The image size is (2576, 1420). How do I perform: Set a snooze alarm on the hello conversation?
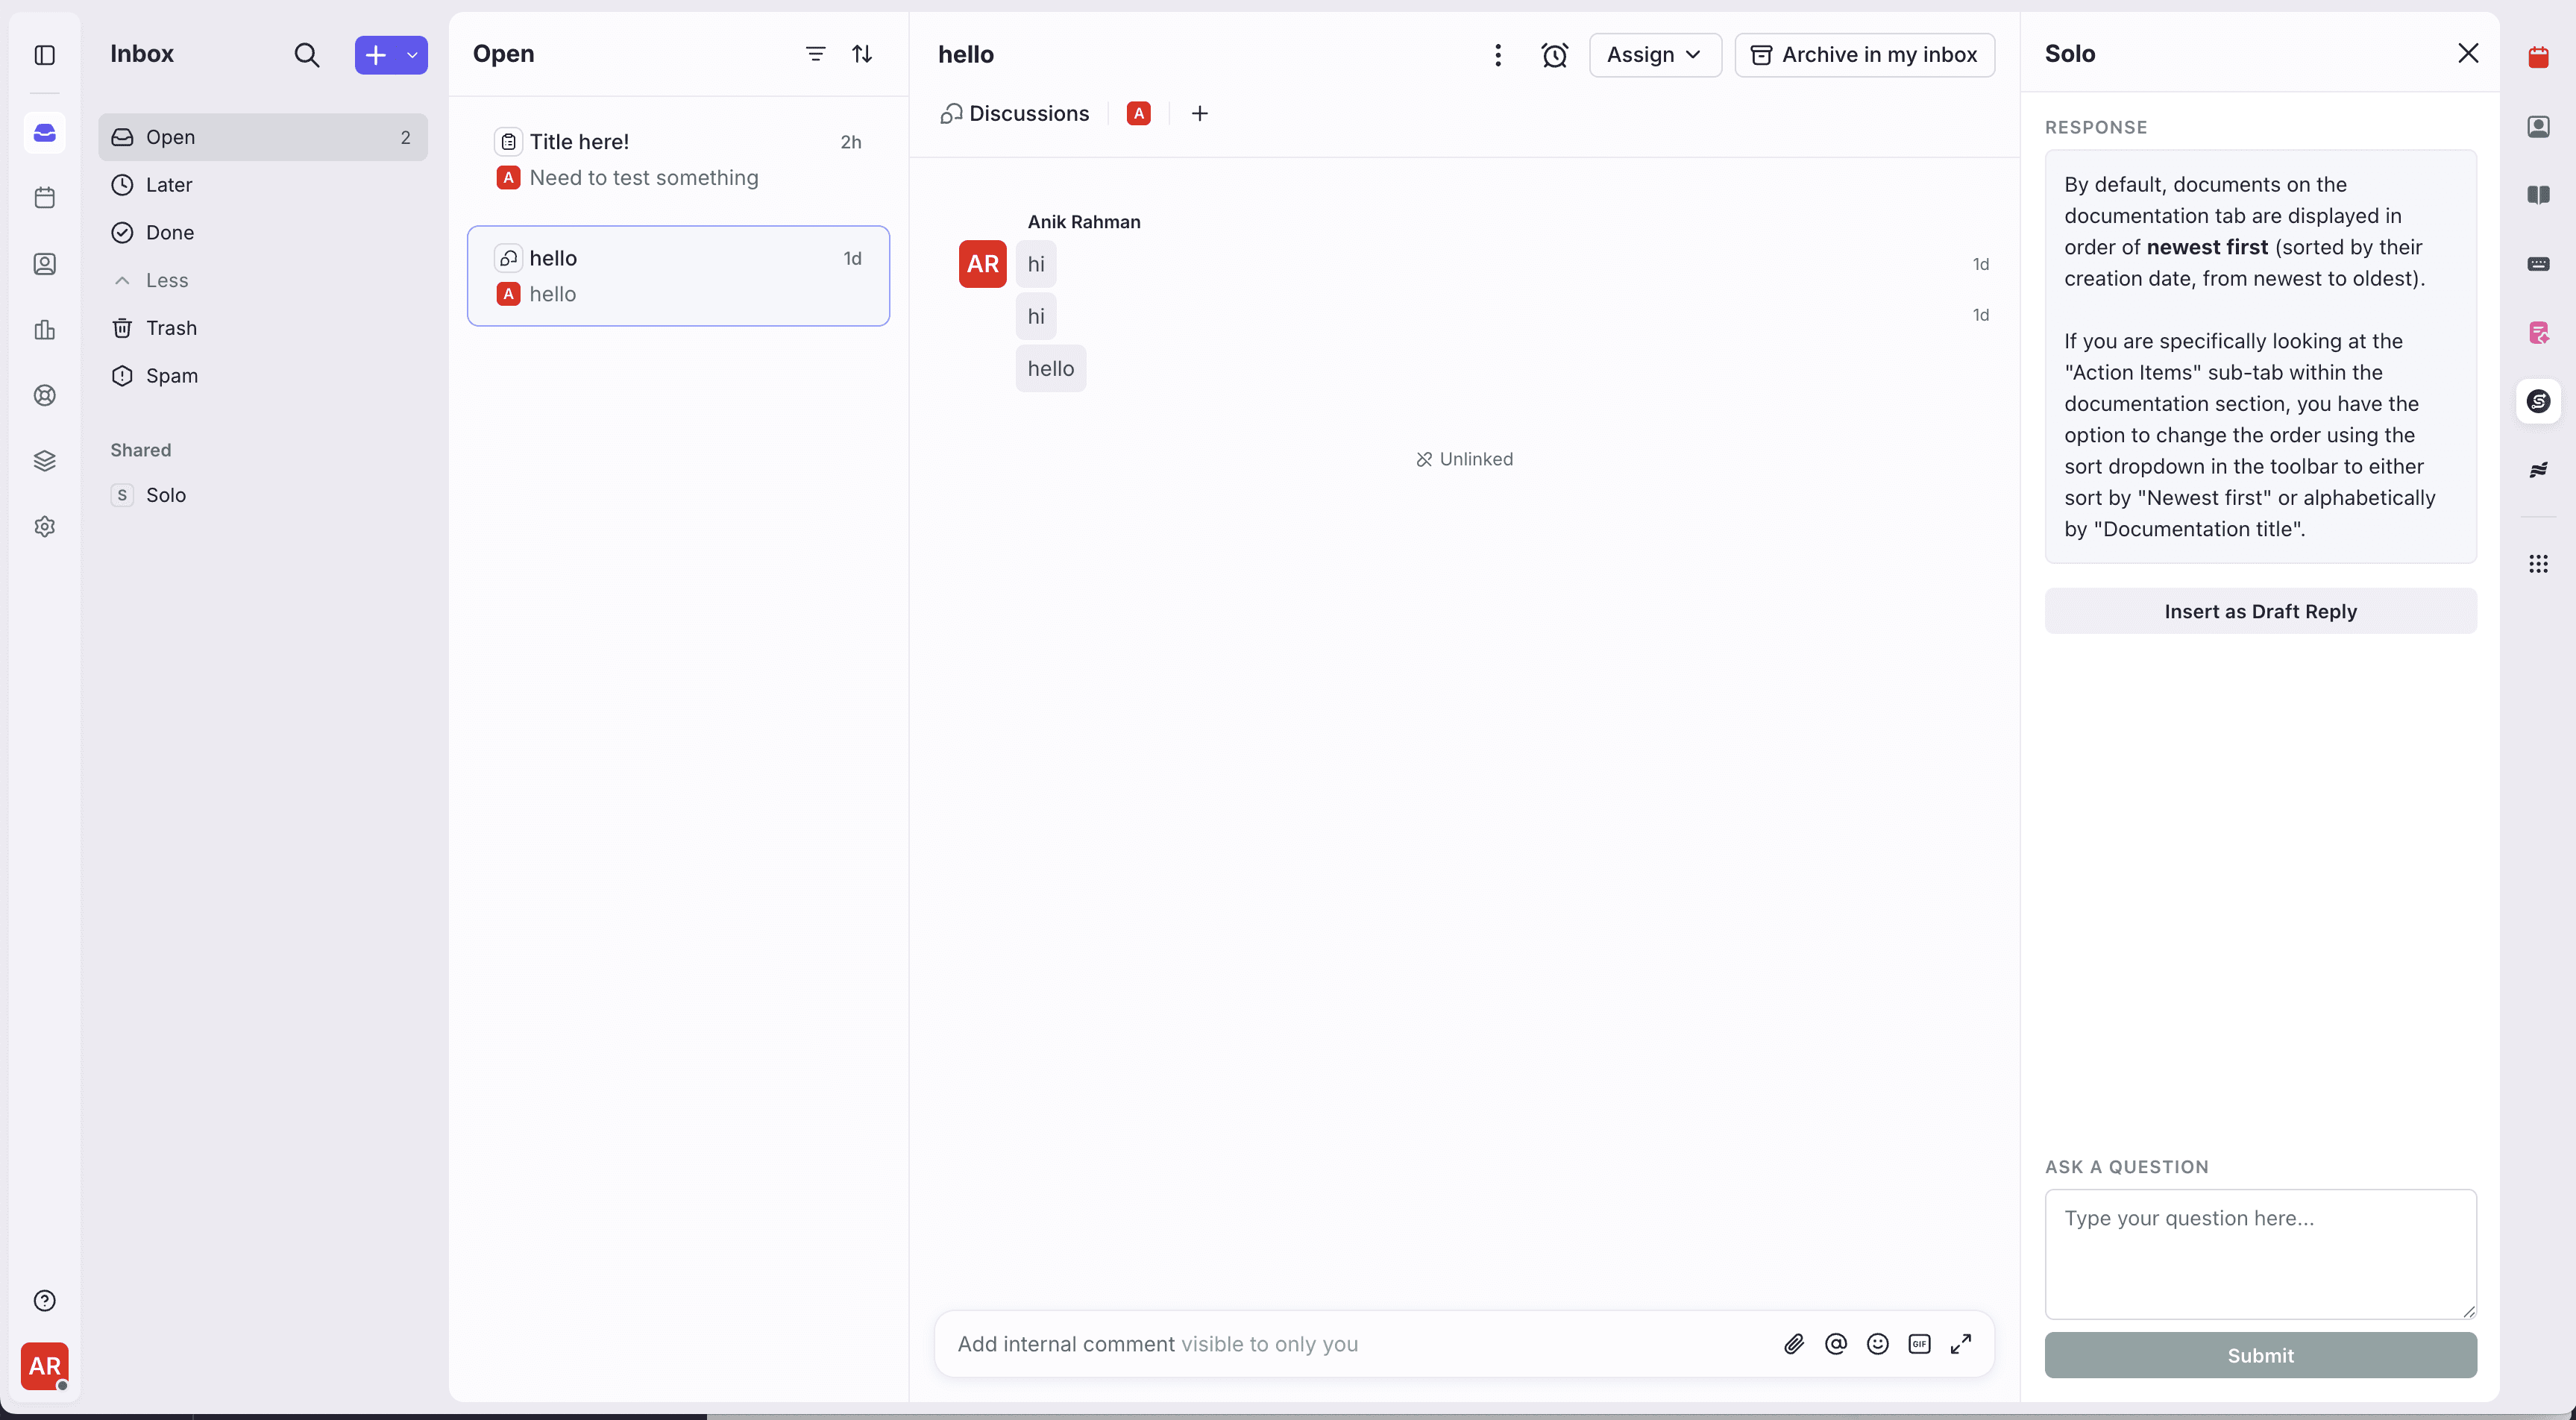pyautogui.click(x=1555, y=55)
